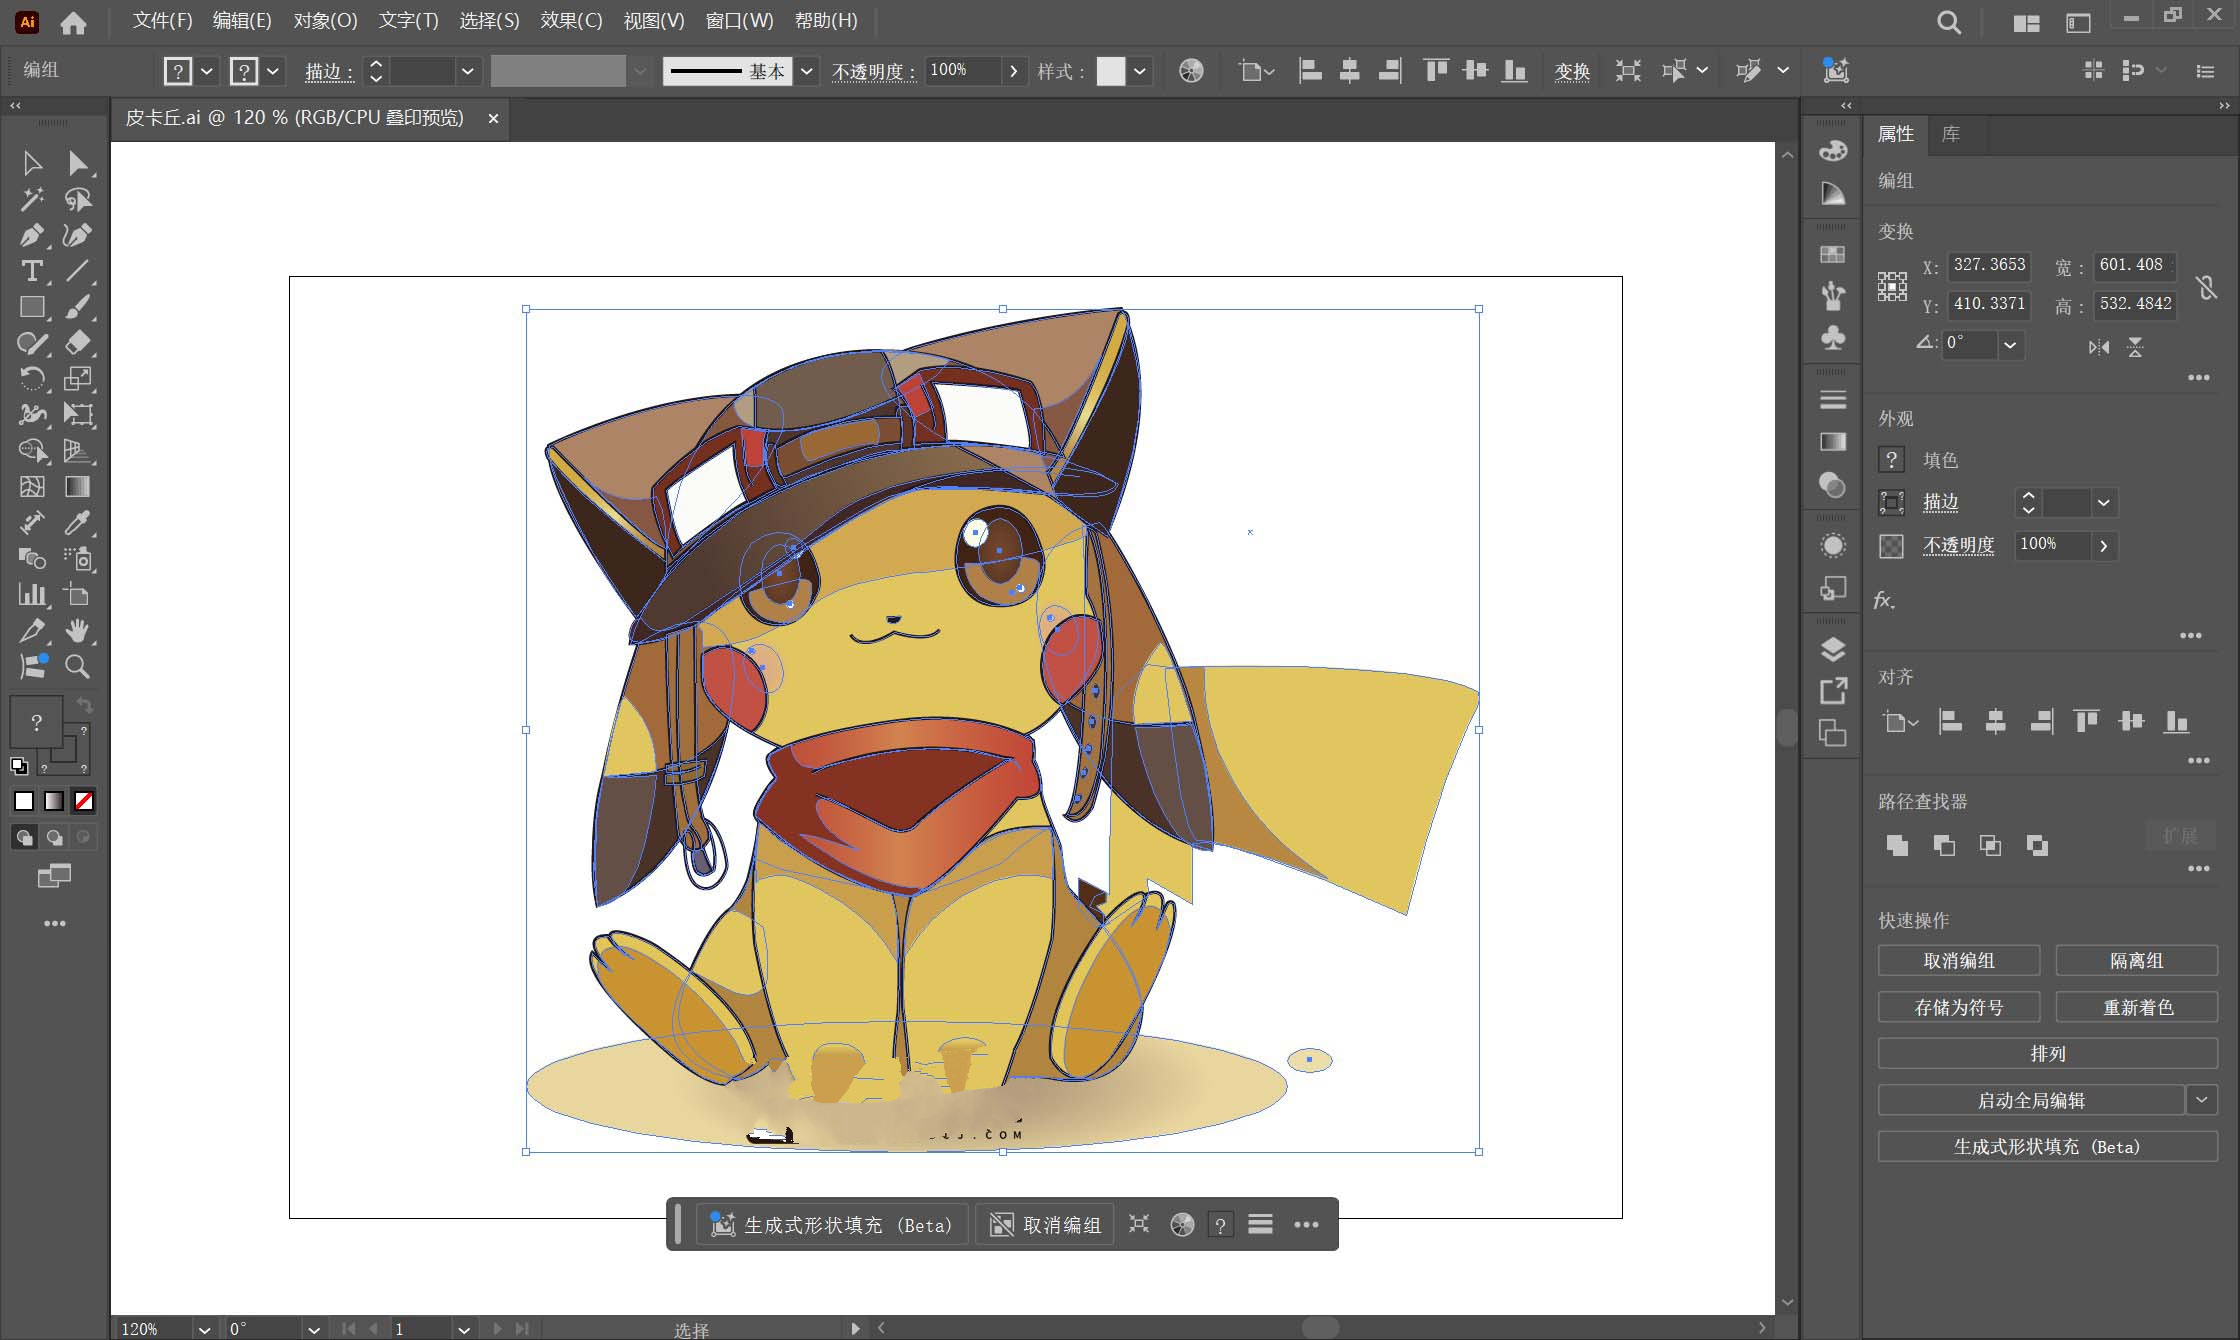Select the Eraser tool
This screenshot has height=1340, width=2240.
tap(78, 343)
